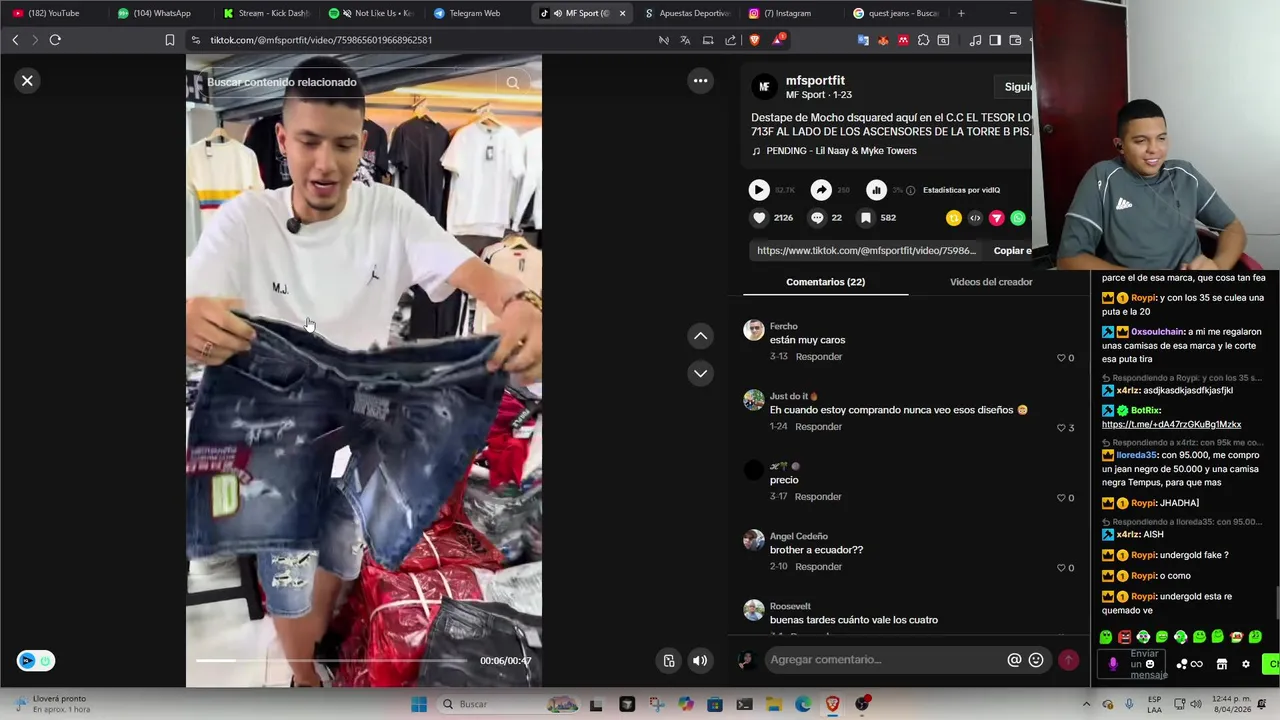Open emoji picker in comment box
The height and width of the screenshot is (720, 1280).
pos(1036,660)
